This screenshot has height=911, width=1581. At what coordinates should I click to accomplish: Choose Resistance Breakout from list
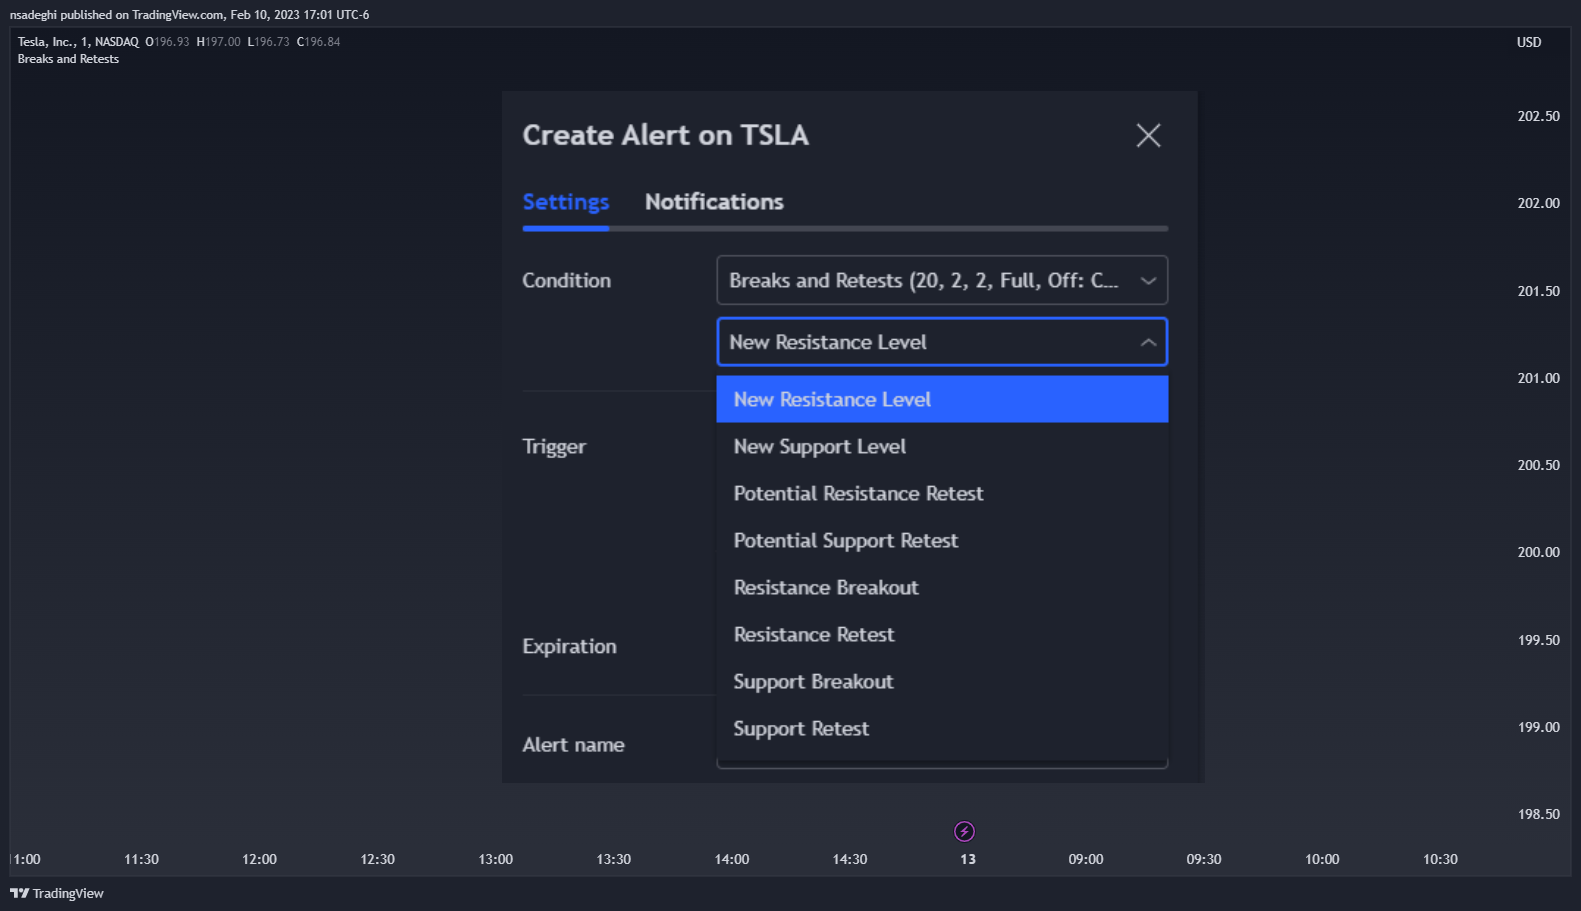(x=942, y=587)
